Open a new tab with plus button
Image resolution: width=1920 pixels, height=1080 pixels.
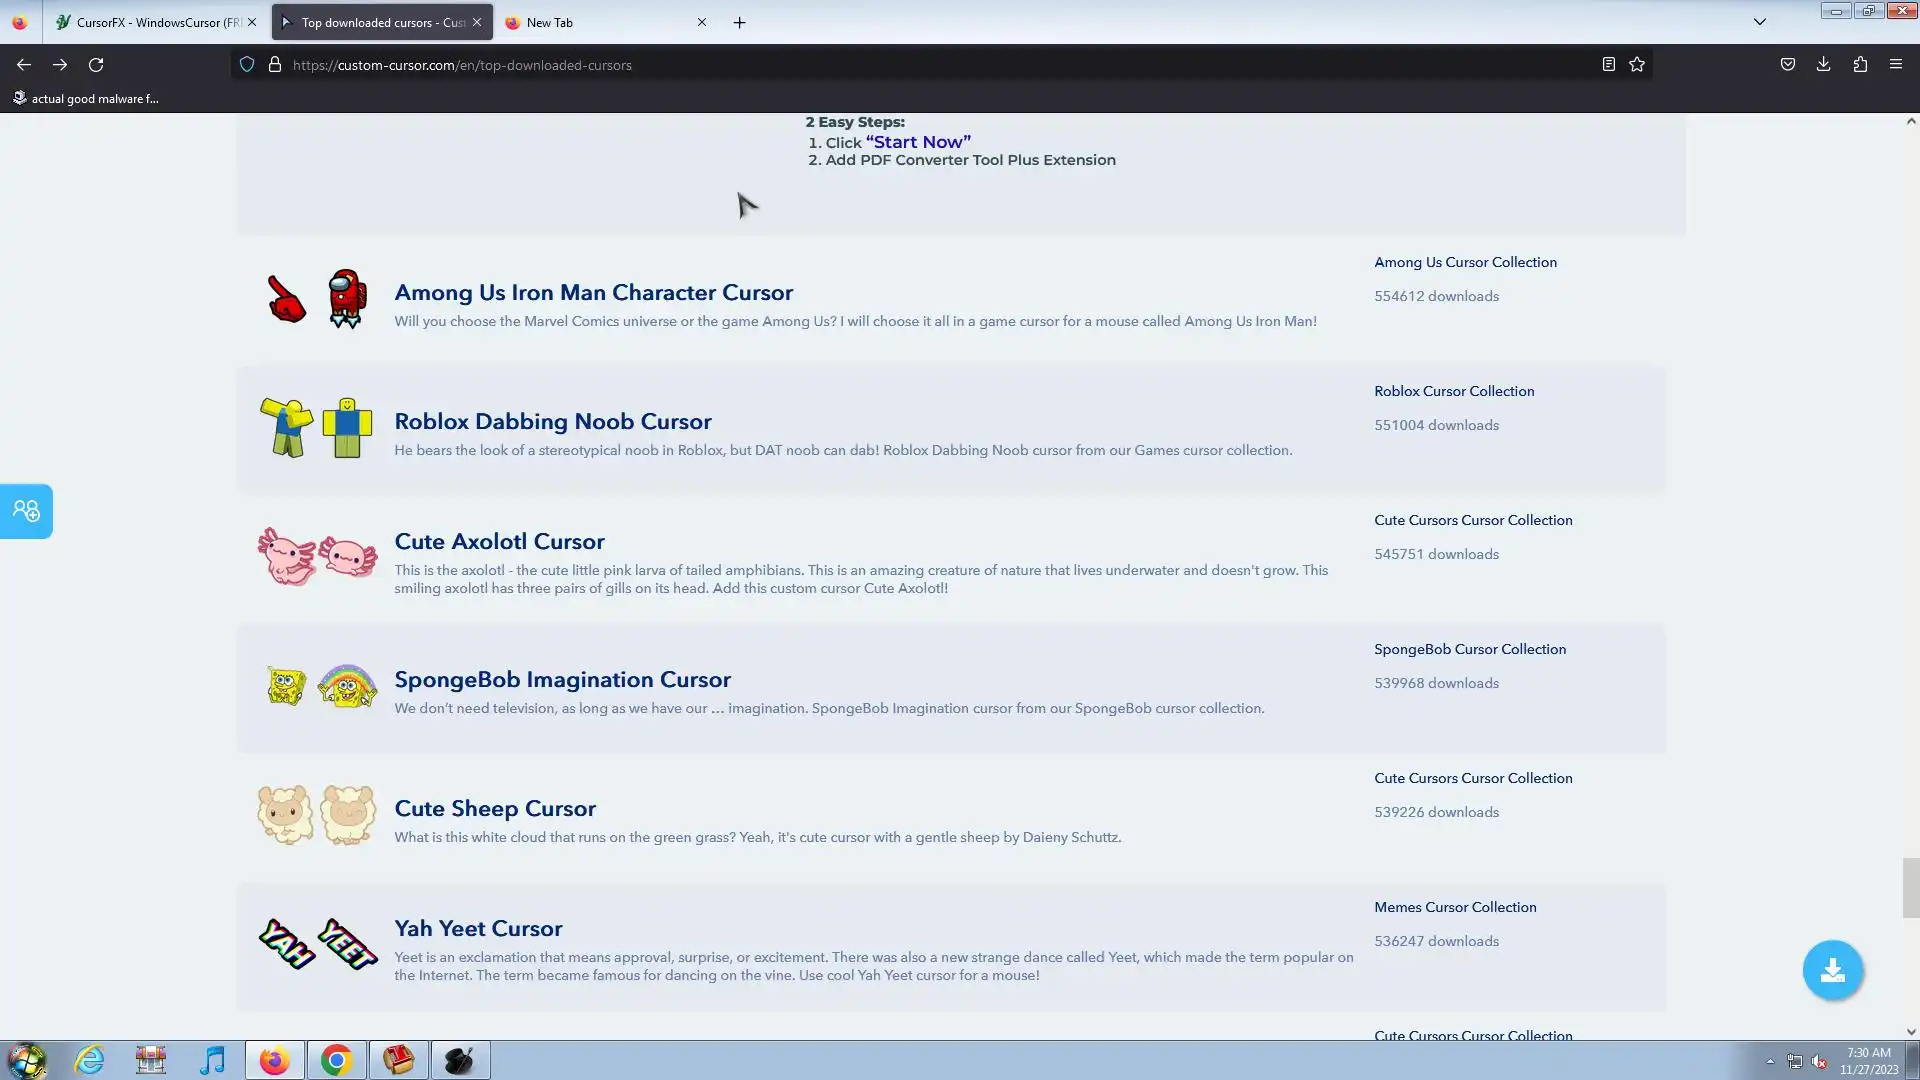click(x=739, y=22)
